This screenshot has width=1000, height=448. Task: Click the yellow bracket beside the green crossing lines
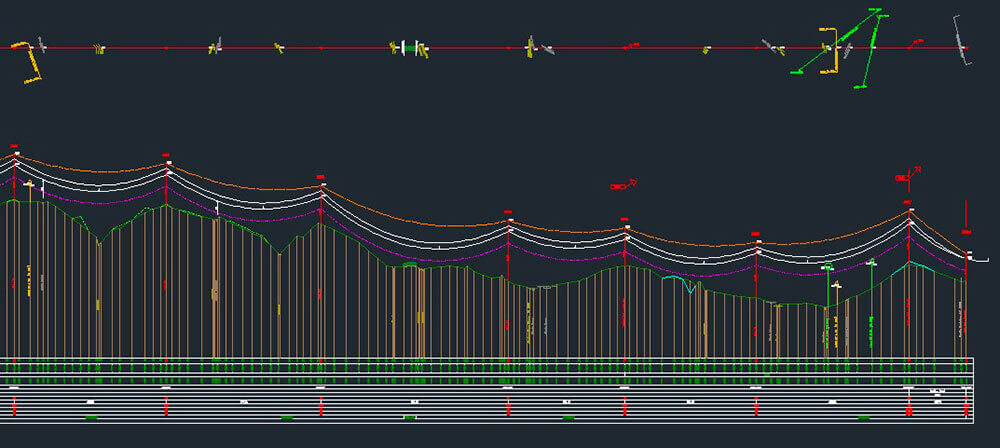tap(829, 52)
